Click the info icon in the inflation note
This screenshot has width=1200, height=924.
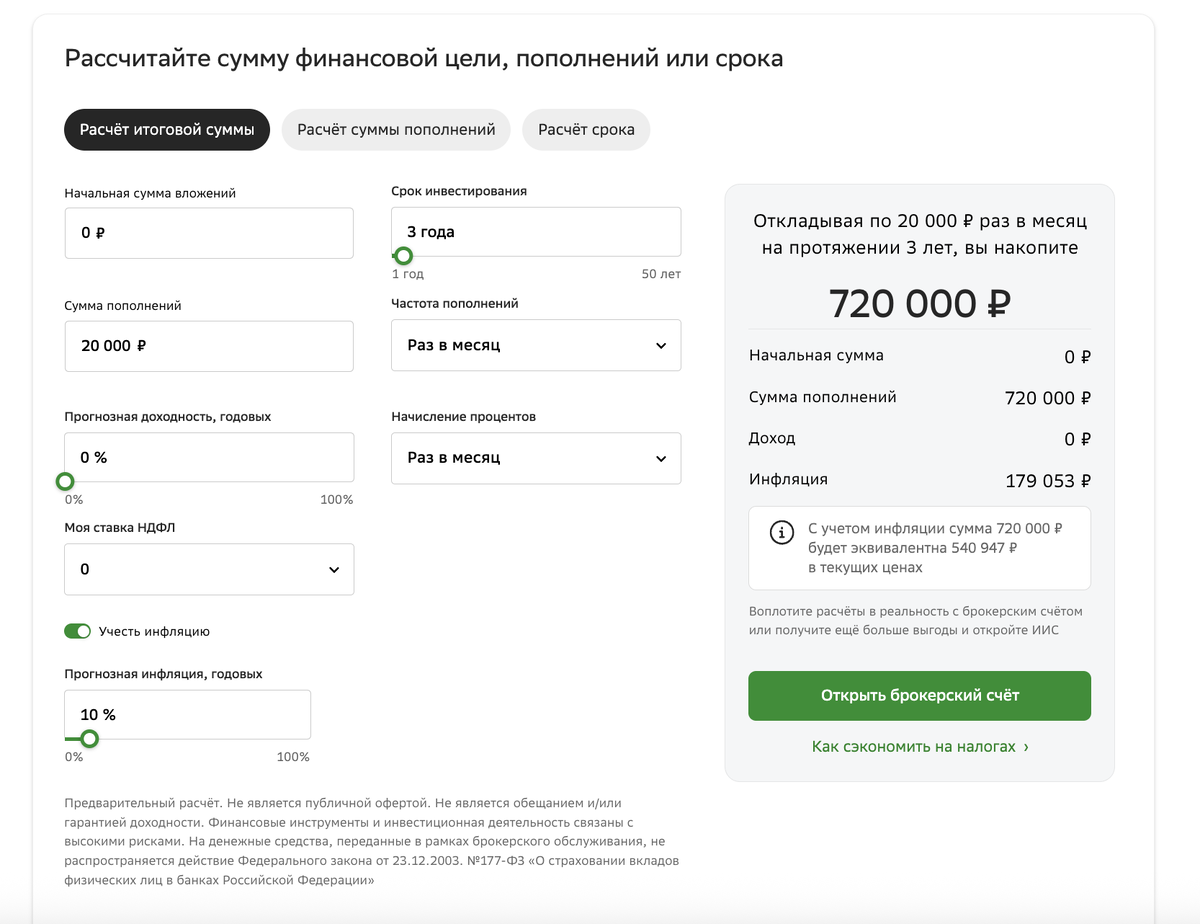tap(781, 533)
